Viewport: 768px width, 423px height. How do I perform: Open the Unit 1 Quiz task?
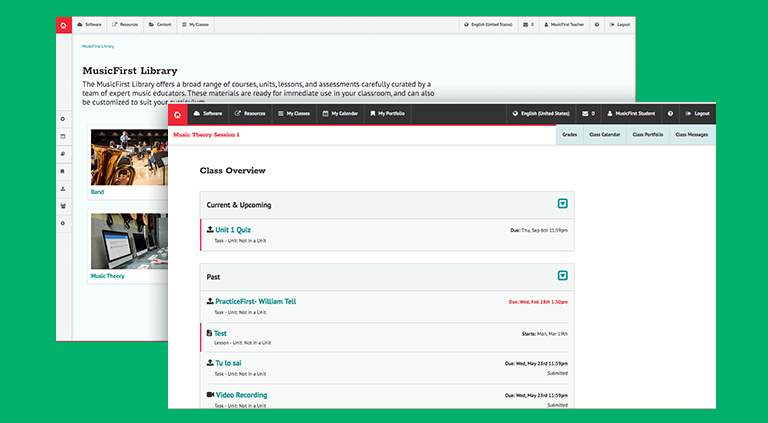click(233, 230)
